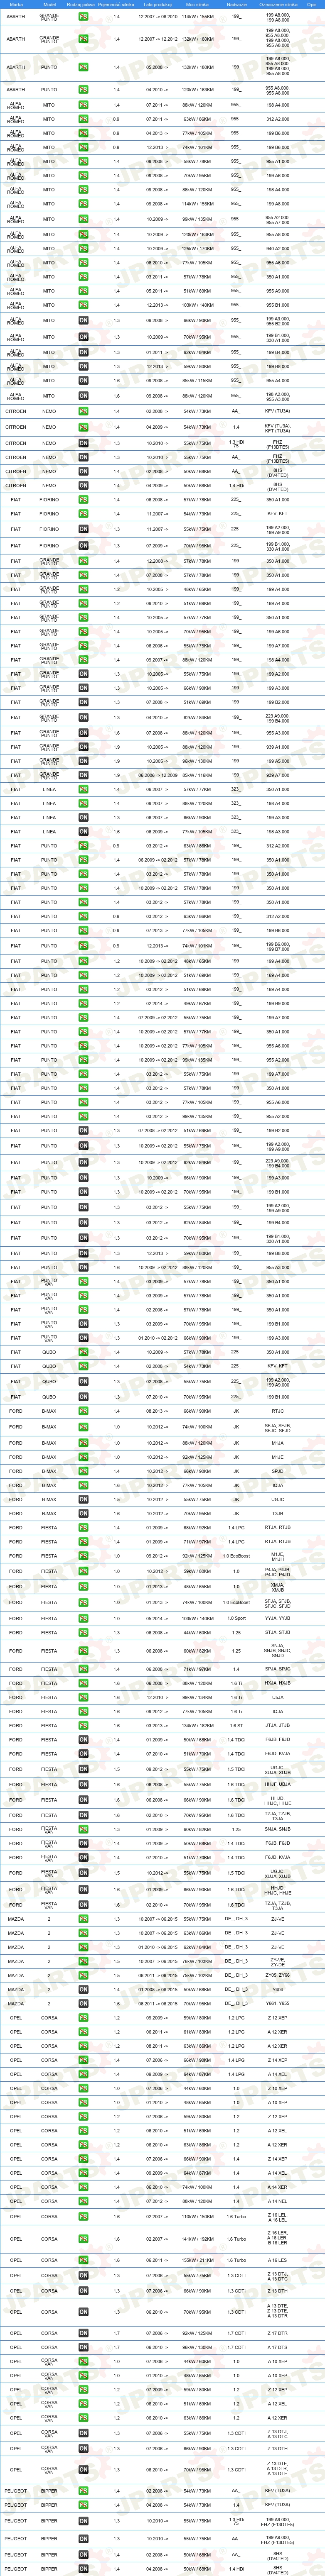Image resolution: width=325 pixels, height=2576 pixels.
Task: Click ON icon in Ford B-Max 55kW/75KM row
Action: point(84,1499)
